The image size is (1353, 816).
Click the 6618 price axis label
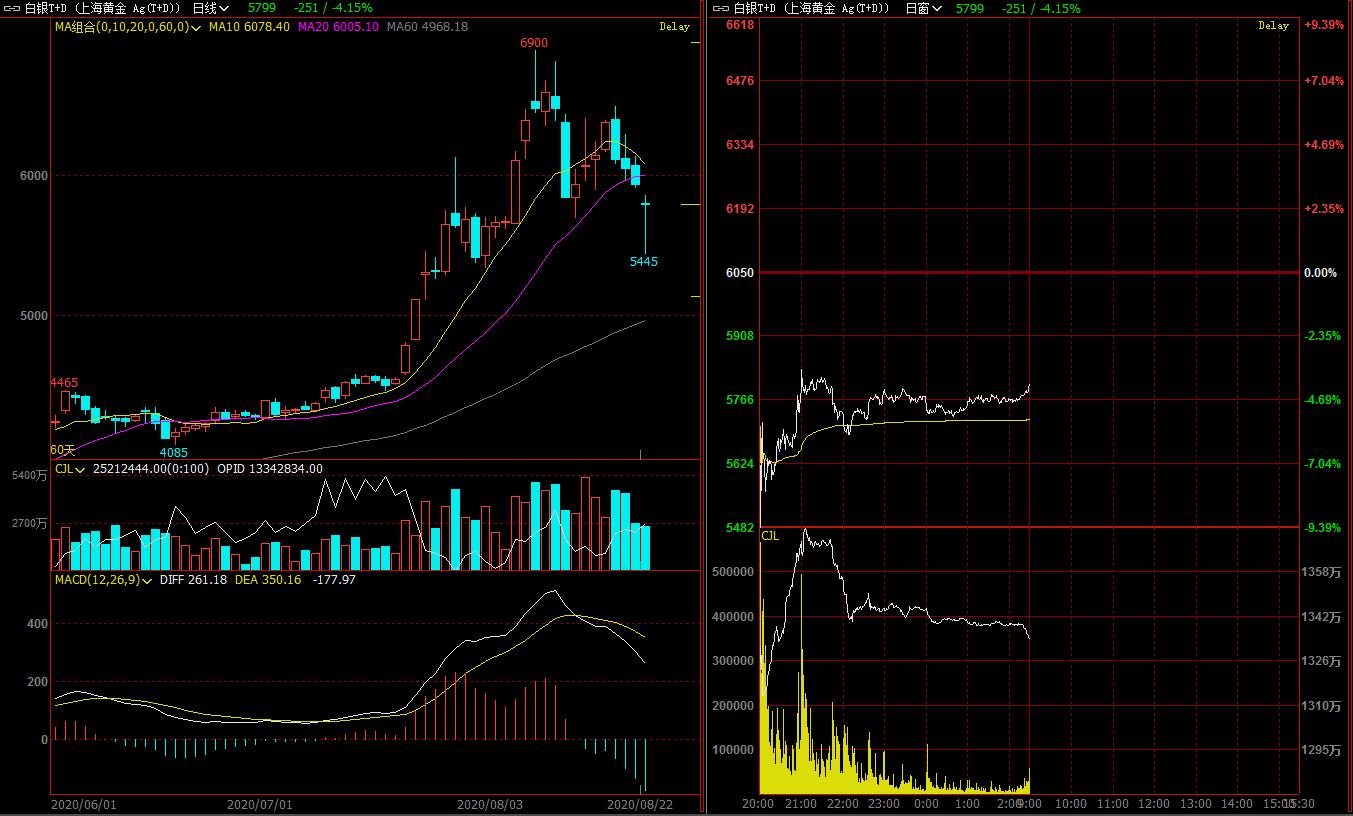(740, 25)
